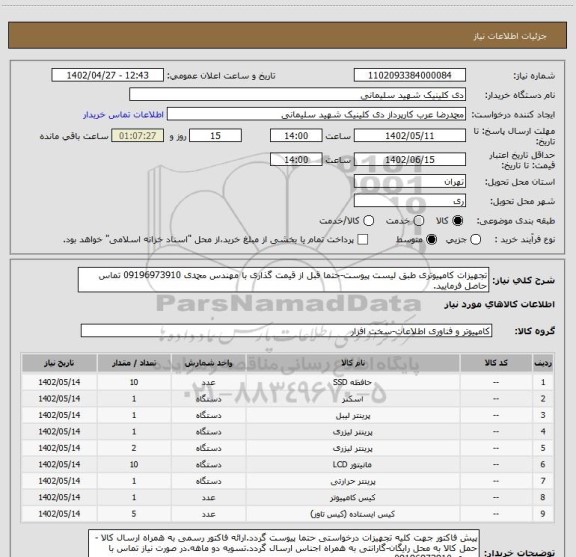Select the متوسط purchase type radio
The width and height of the screenshot is (576, 557).
tap(431, 240)
